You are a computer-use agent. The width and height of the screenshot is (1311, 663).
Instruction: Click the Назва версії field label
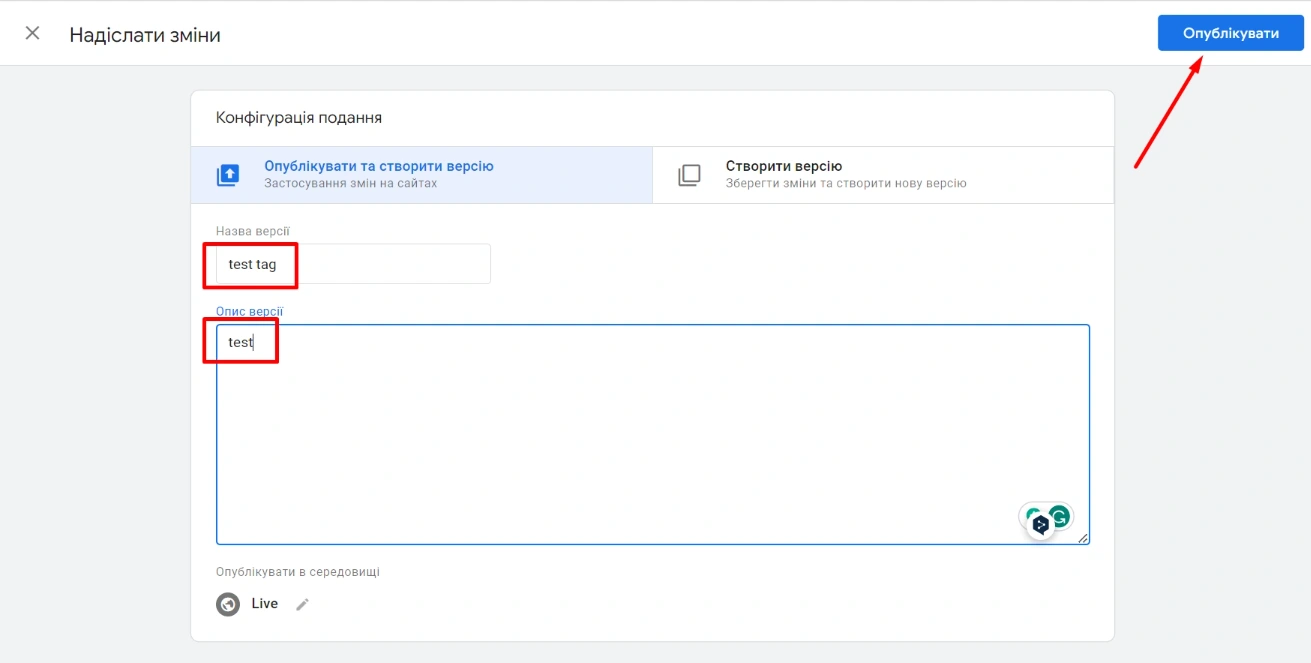[252, 231]
